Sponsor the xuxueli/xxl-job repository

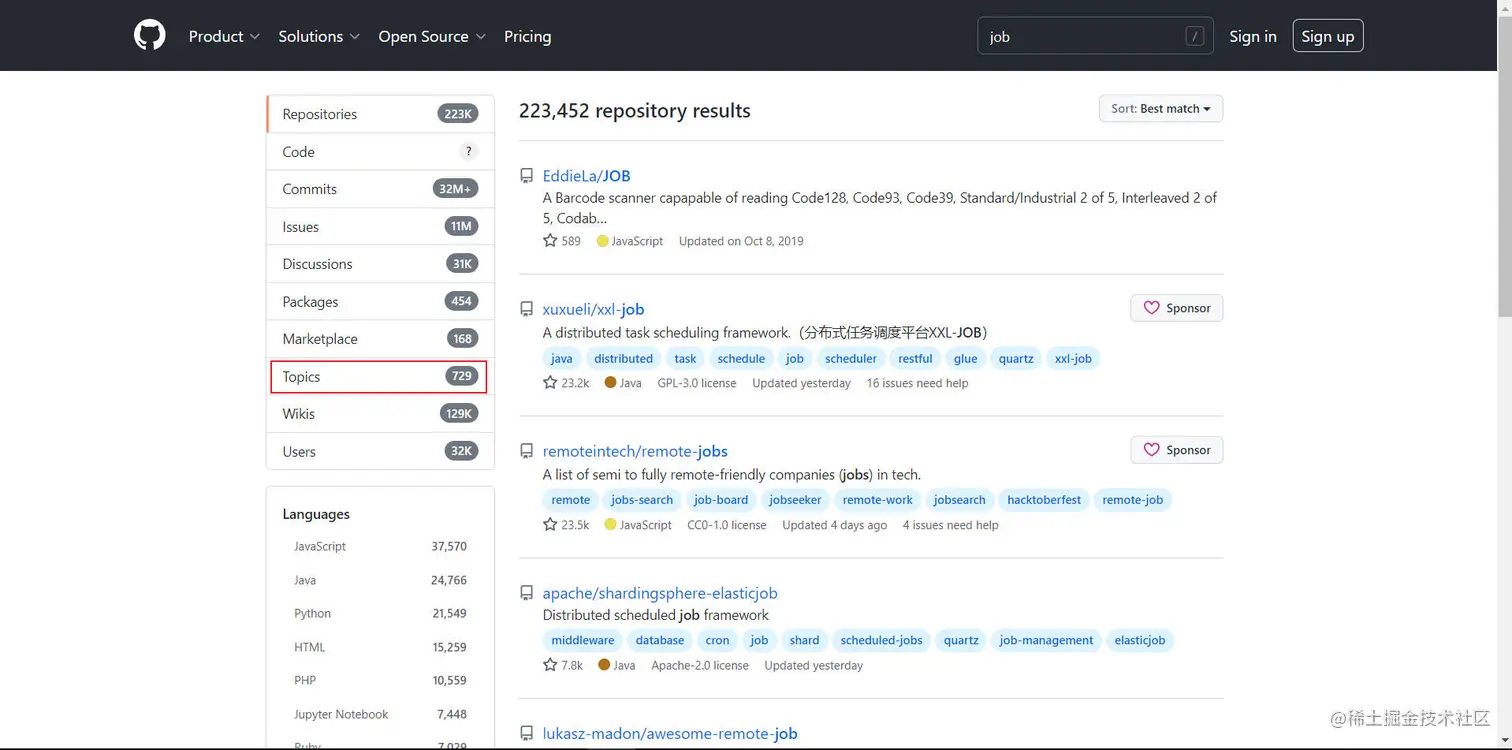click(x=1176, y=308)
